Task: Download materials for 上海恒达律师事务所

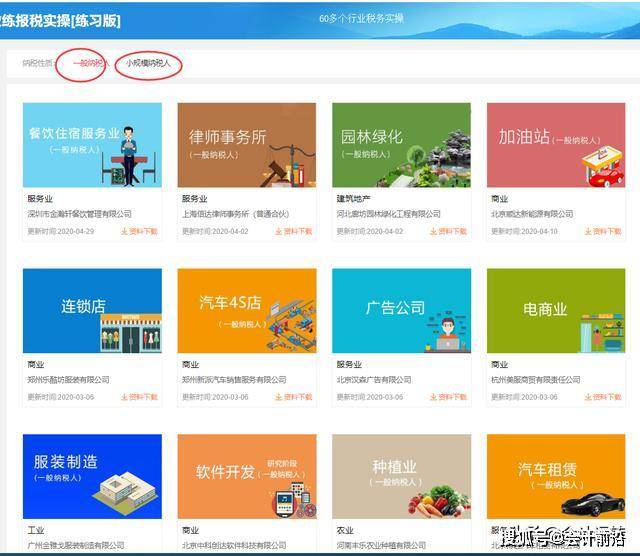Action: click(293, 231)
